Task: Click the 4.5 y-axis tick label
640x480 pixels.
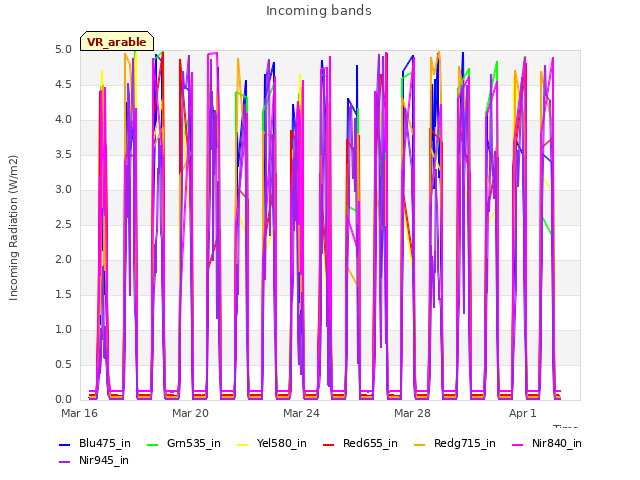Action: pyautogui.click(x=63, y=84)
